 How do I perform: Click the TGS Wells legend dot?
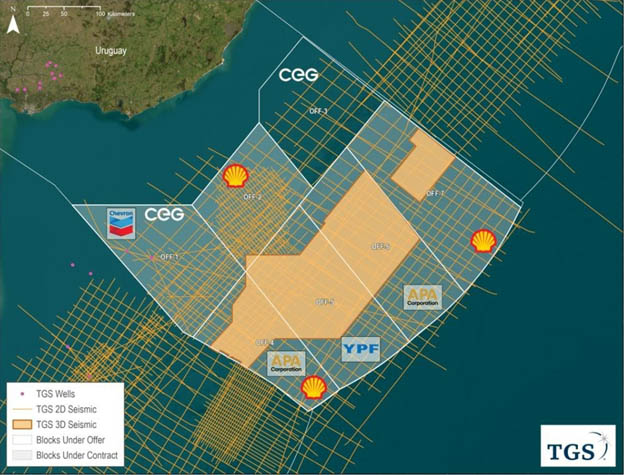(22, 394)
